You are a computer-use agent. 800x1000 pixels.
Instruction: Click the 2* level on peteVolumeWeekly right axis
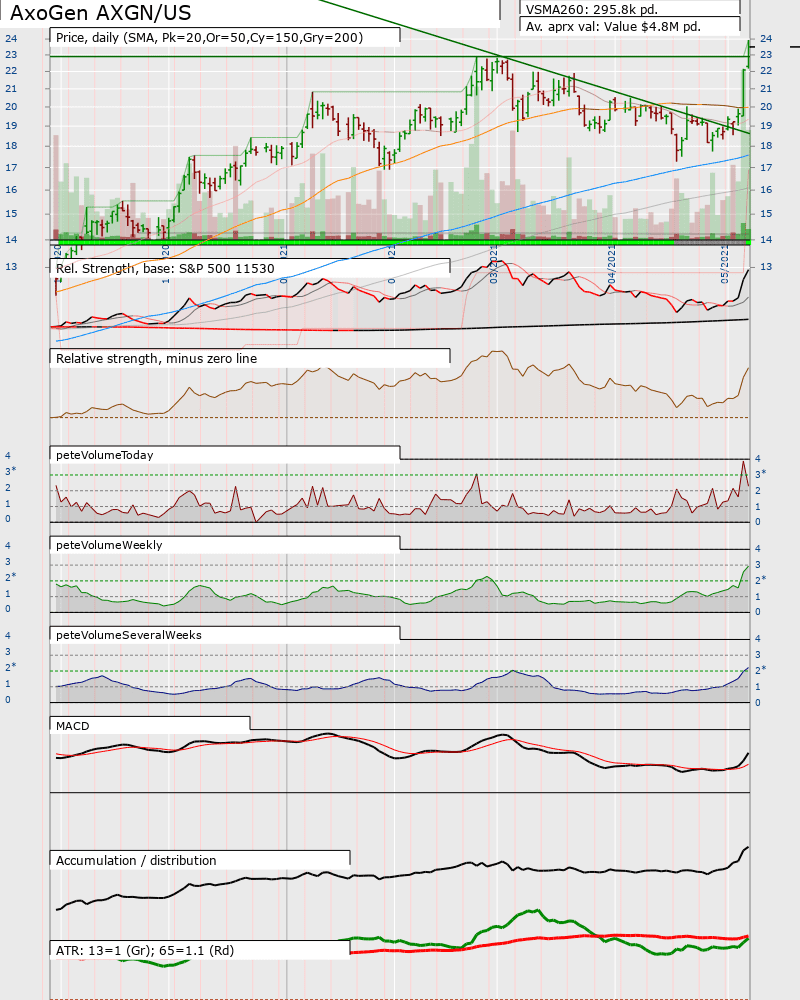[x=760, y=580]
